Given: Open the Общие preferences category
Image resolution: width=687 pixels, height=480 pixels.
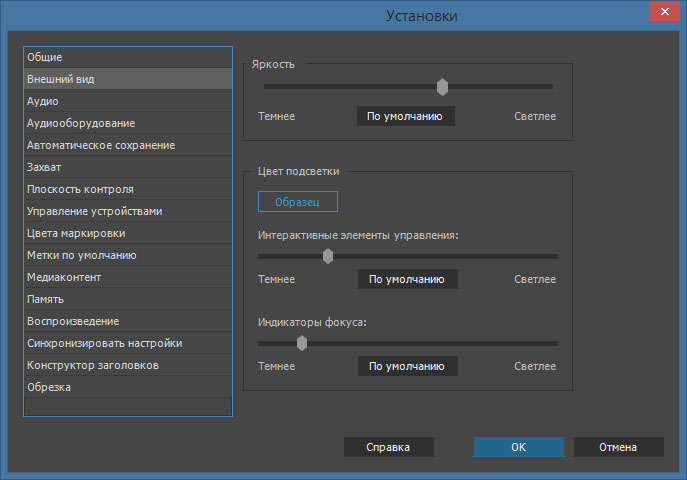Looking at the screenshot, I should click(128, 57).
